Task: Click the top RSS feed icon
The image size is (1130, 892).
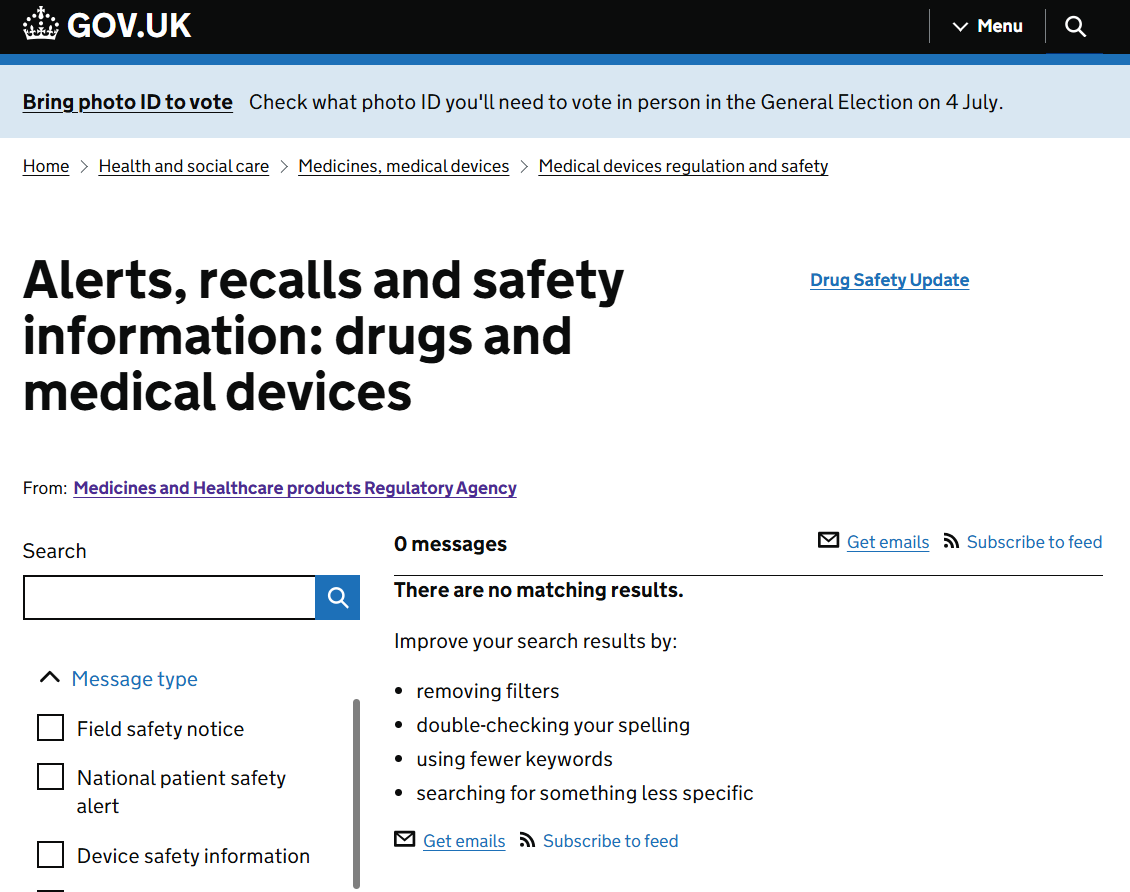Action: (951, 541)
